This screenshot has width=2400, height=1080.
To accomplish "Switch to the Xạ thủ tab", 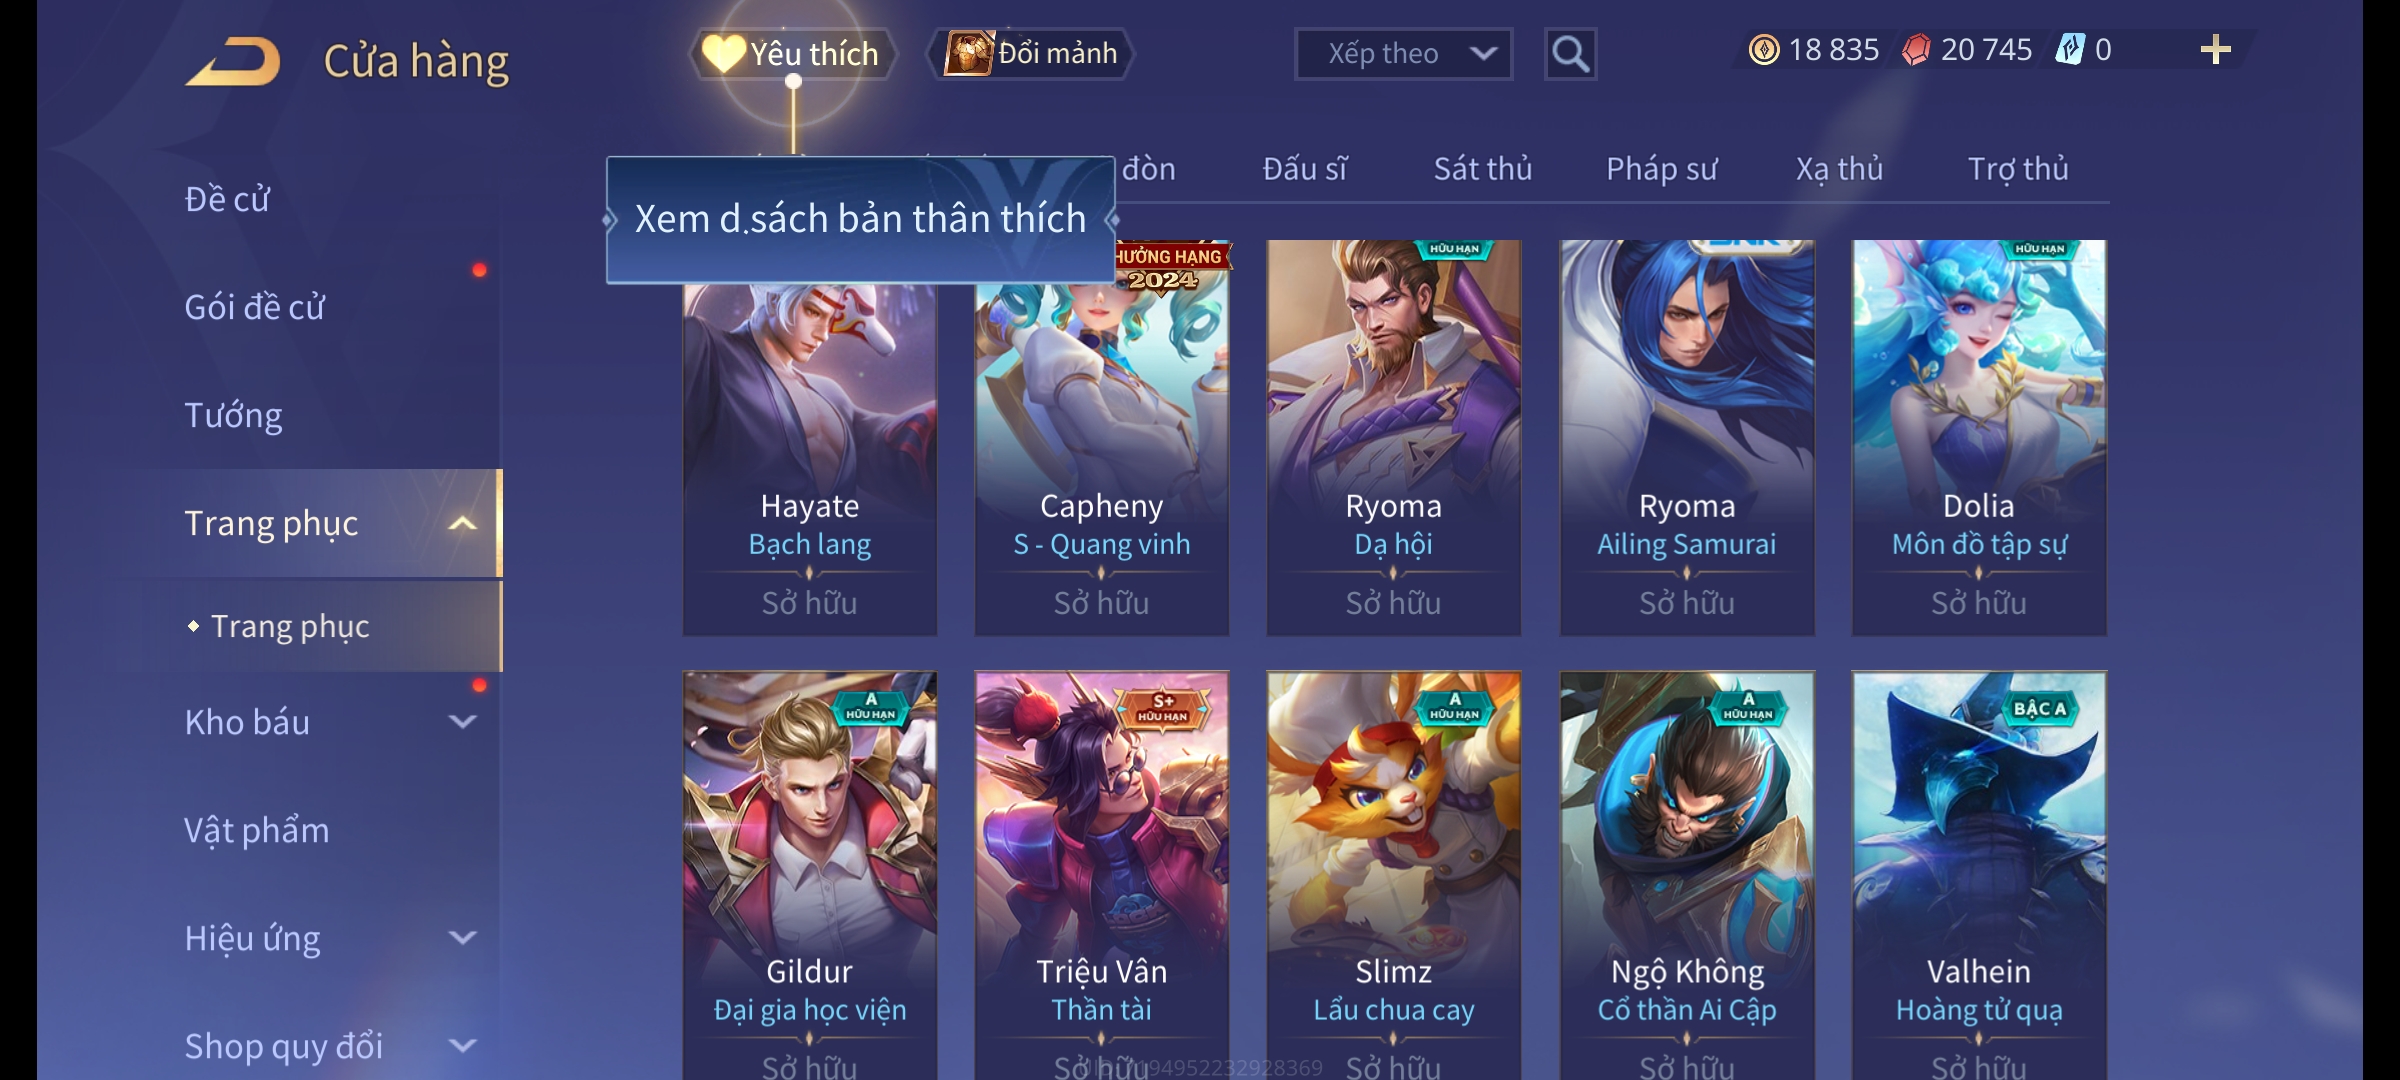I will point(1839,169).
